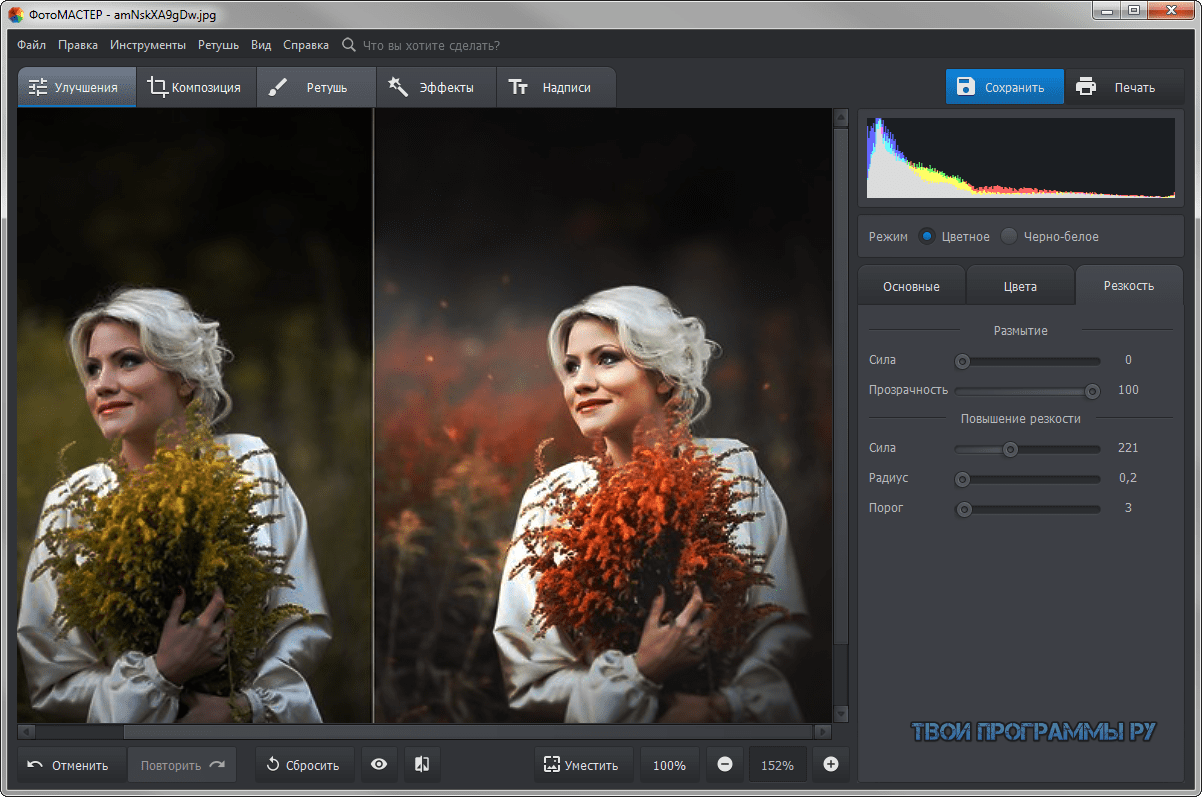Click the floppy disk icon on Сохранить

(966, 87)
